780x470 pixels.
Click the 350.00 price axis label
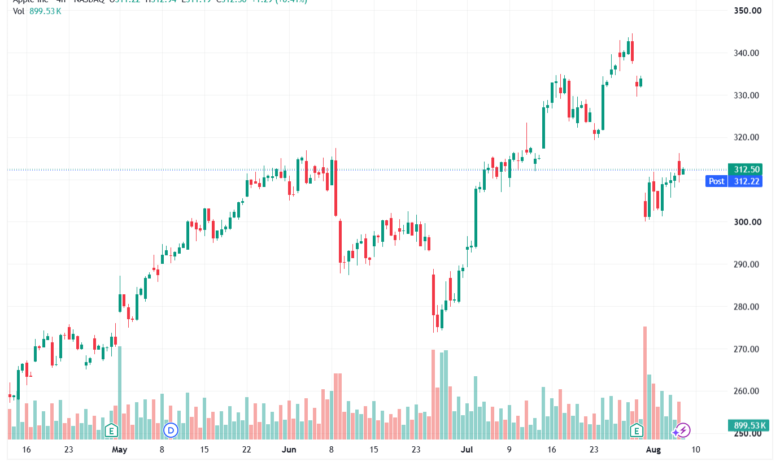pyautogui.click(x=747, y=10)
